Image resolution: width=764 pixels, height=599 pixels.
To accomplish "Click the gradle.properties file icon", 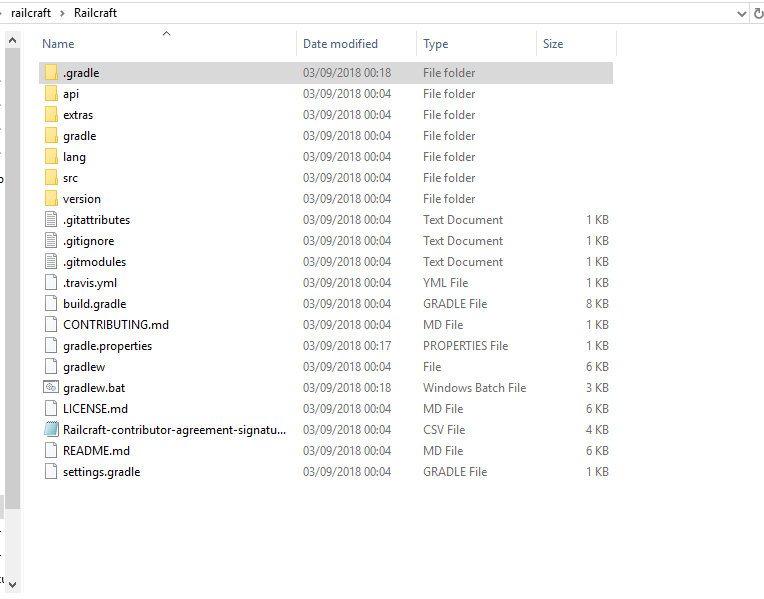I will pos(51,345).
